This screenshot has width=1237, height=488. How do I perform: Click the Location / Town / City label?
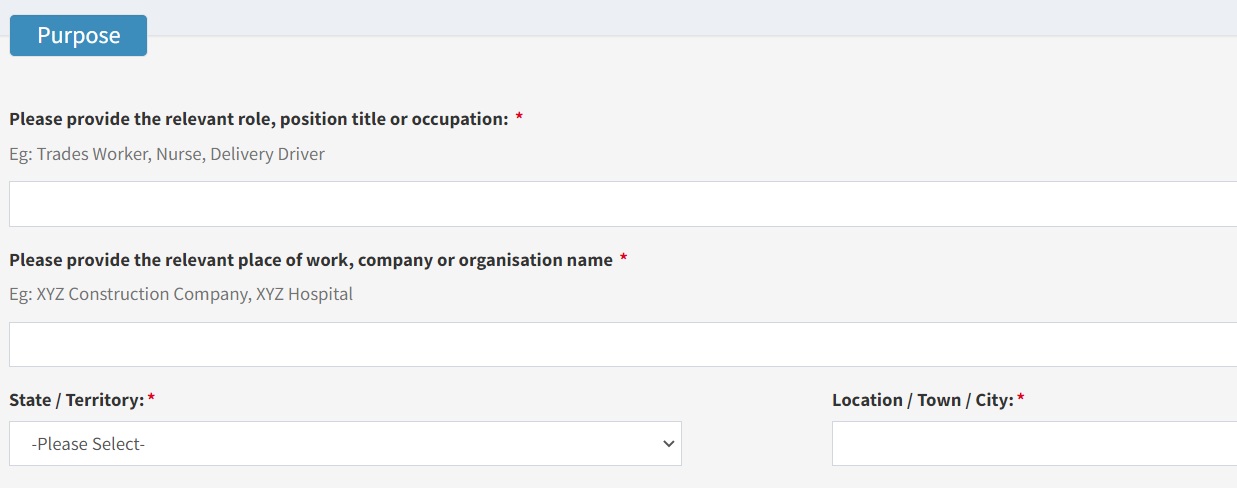tap(923, 400)
